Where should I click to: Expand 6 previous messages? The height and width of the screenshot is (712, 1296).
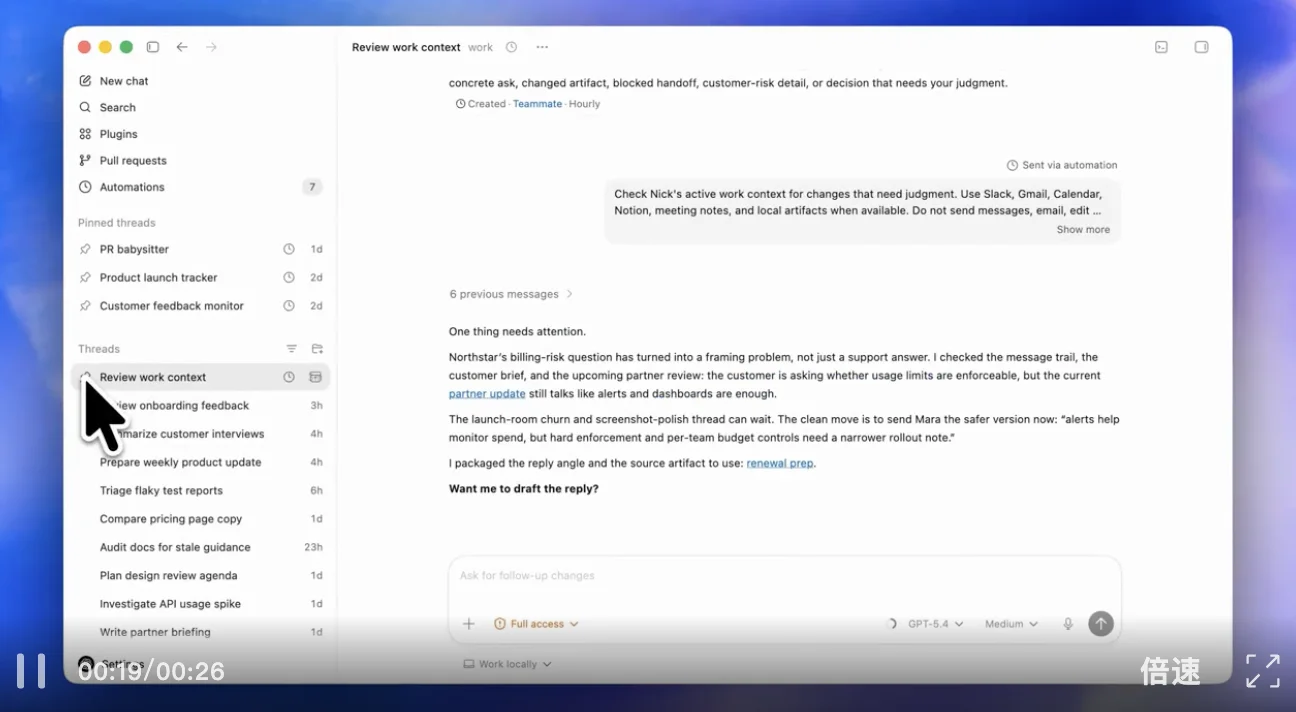coord(511,294)
